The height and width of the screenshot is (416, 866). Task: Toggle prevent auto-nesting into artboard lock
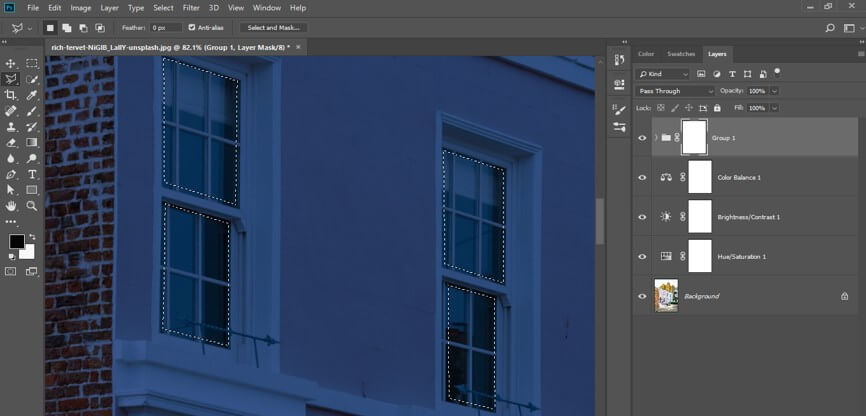pyautogui.click(x=703, y=108)
